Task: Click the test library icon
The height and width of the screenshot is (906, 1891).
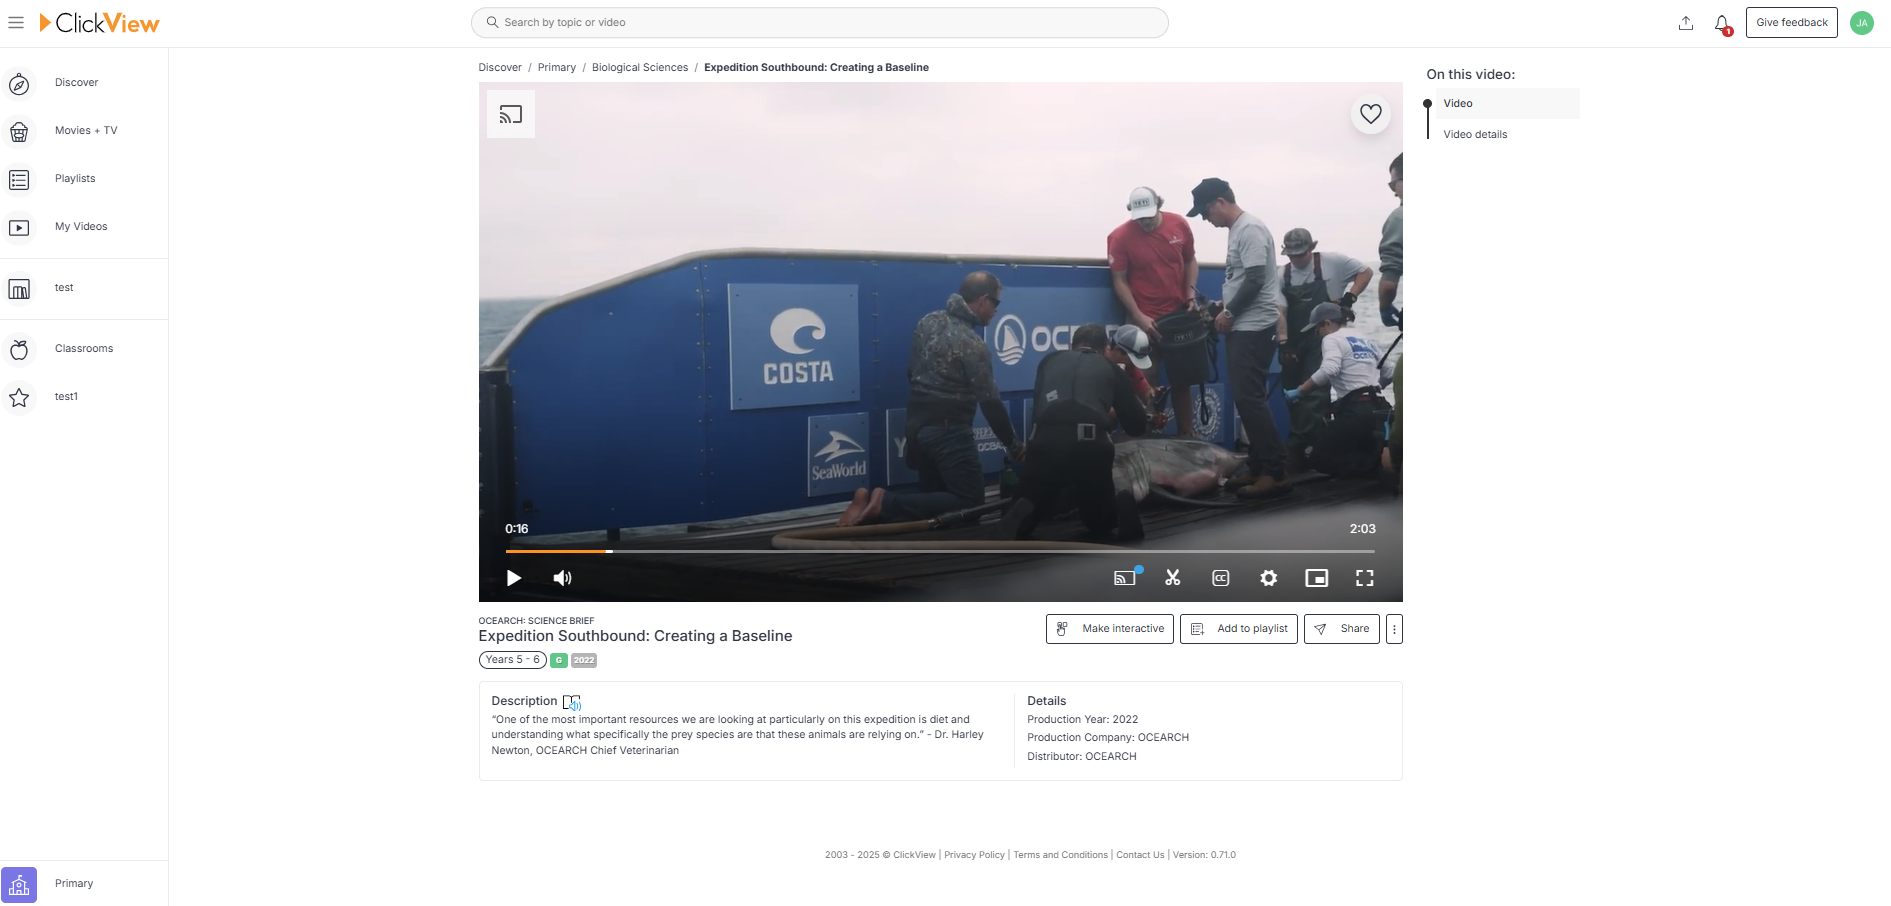Action: pos(19,289)
